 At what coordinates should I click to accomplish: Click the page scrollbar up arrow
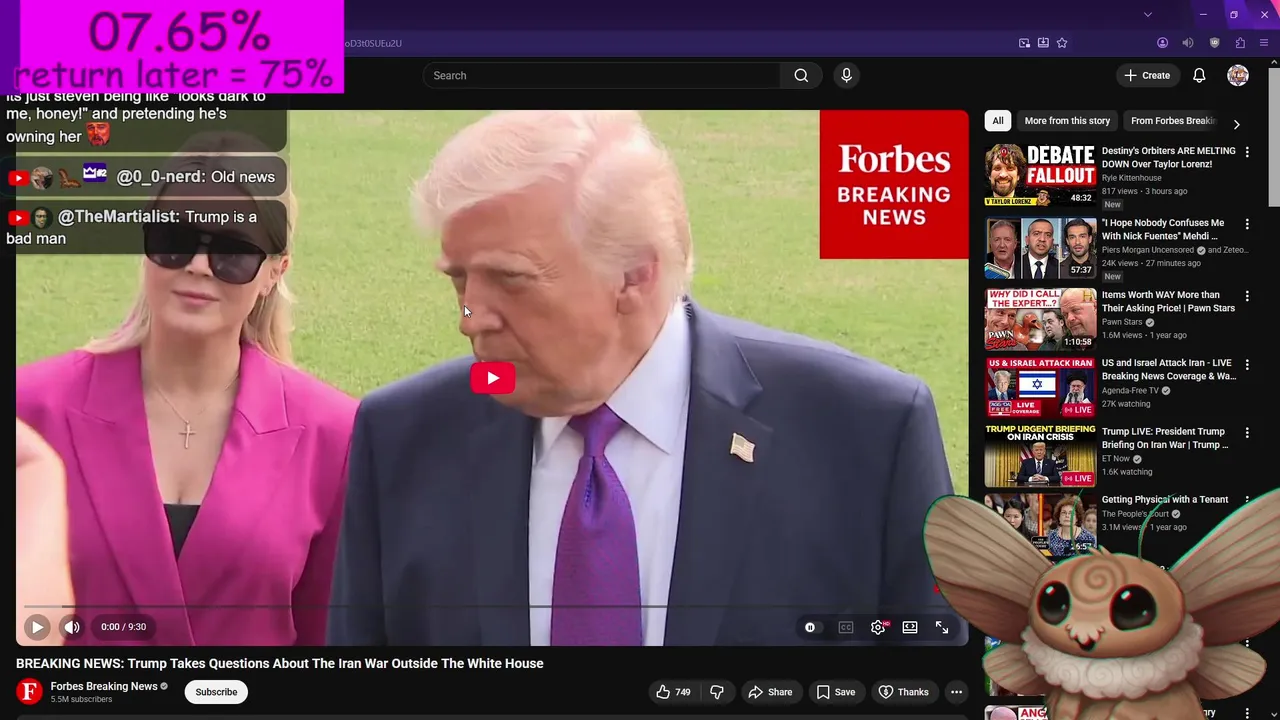tap(1275, 62)
